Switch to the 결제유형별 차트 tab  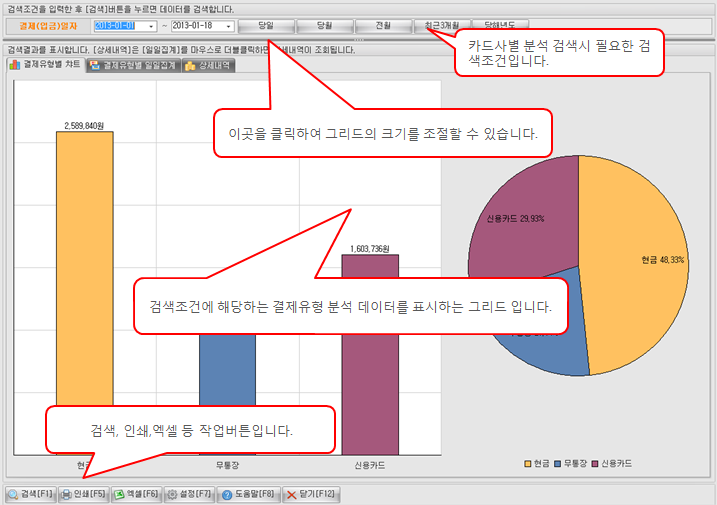pyautogui.click(x=46, y=64)
